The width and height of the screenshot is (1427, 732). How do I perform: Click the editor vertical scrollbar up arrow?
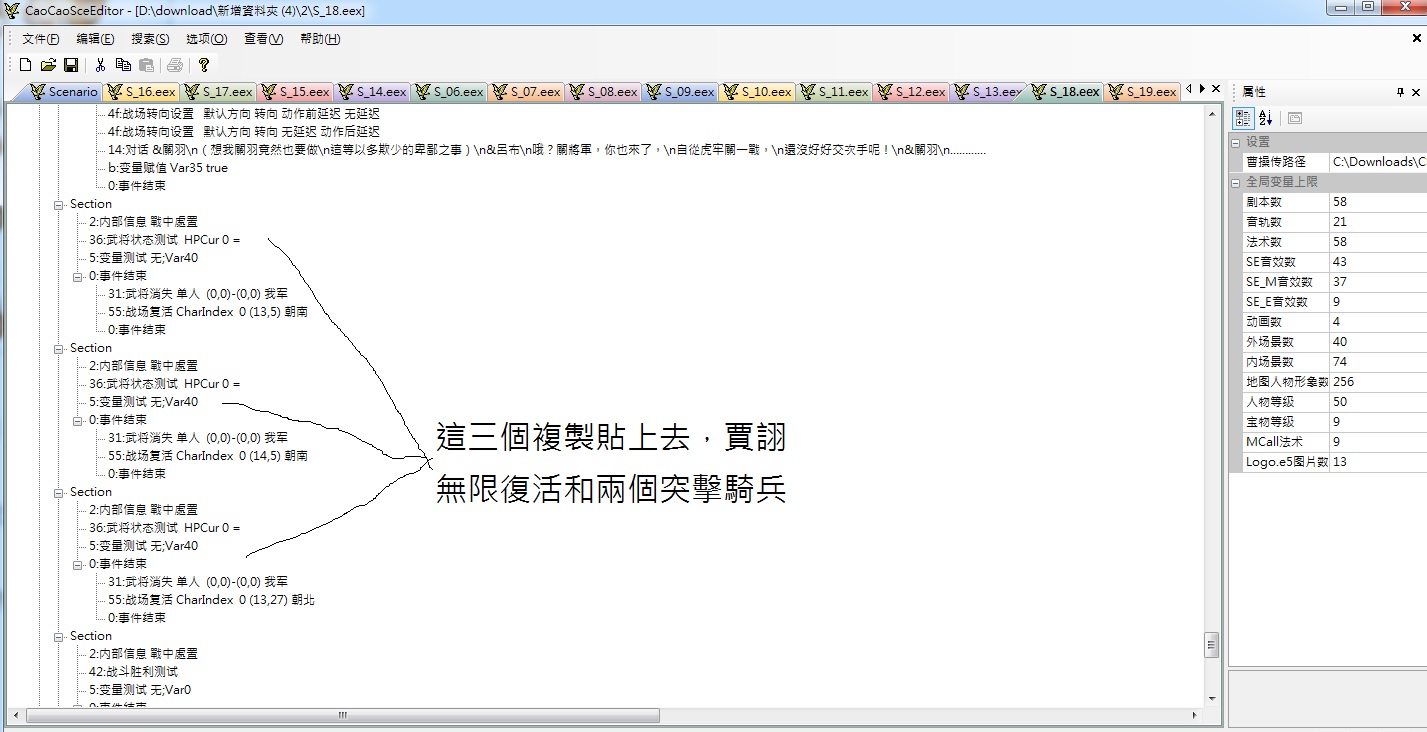point(1212,112)
